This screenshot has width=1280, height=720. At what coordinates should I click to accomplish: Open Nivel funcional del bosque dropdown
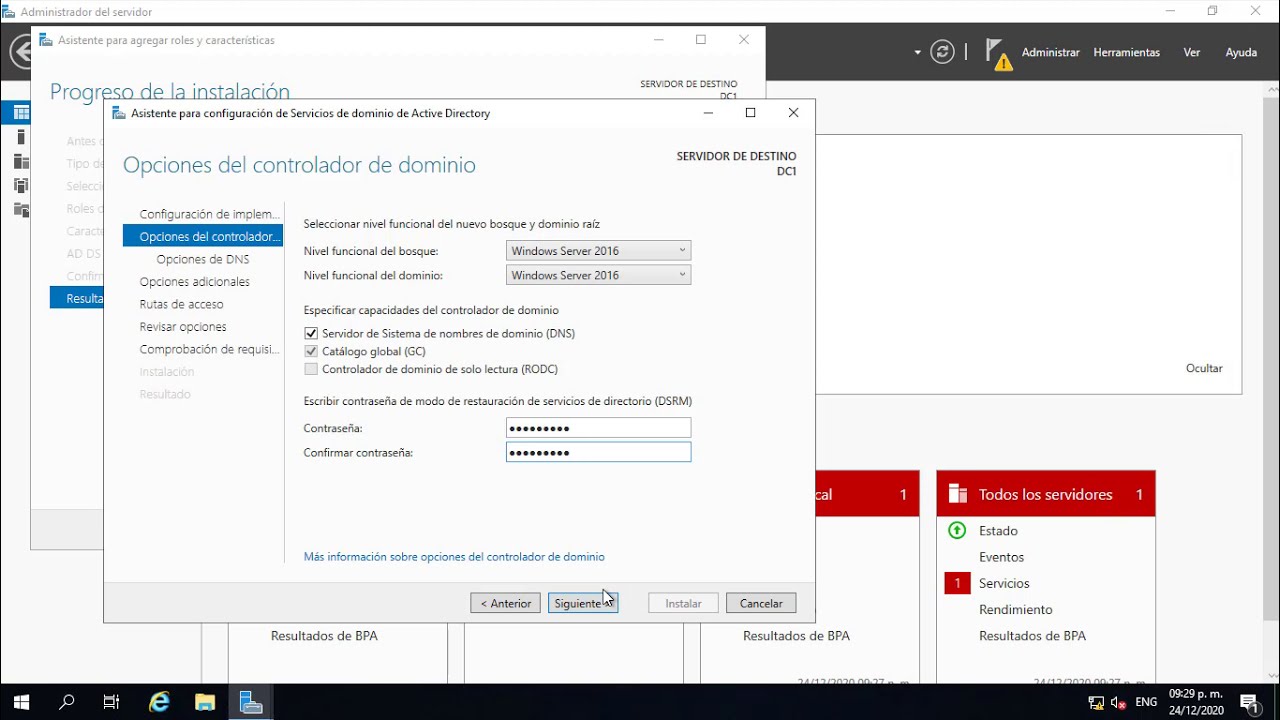(598, 251)
